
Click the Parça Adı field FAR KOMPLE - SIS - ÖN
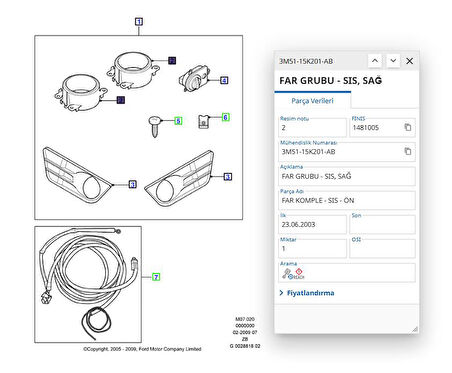[347, 200]
